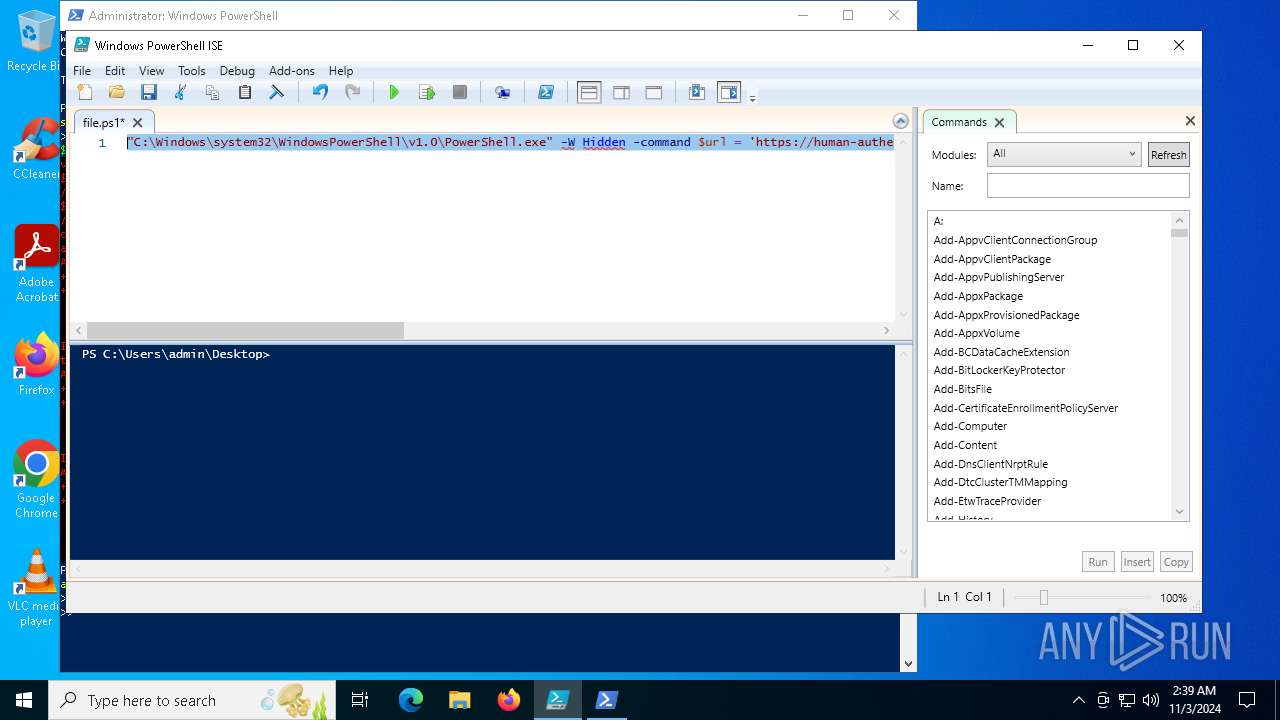Select Add-BitsFile command
The width and height of the screenshot is (1280, 720).
coord(962,389)
